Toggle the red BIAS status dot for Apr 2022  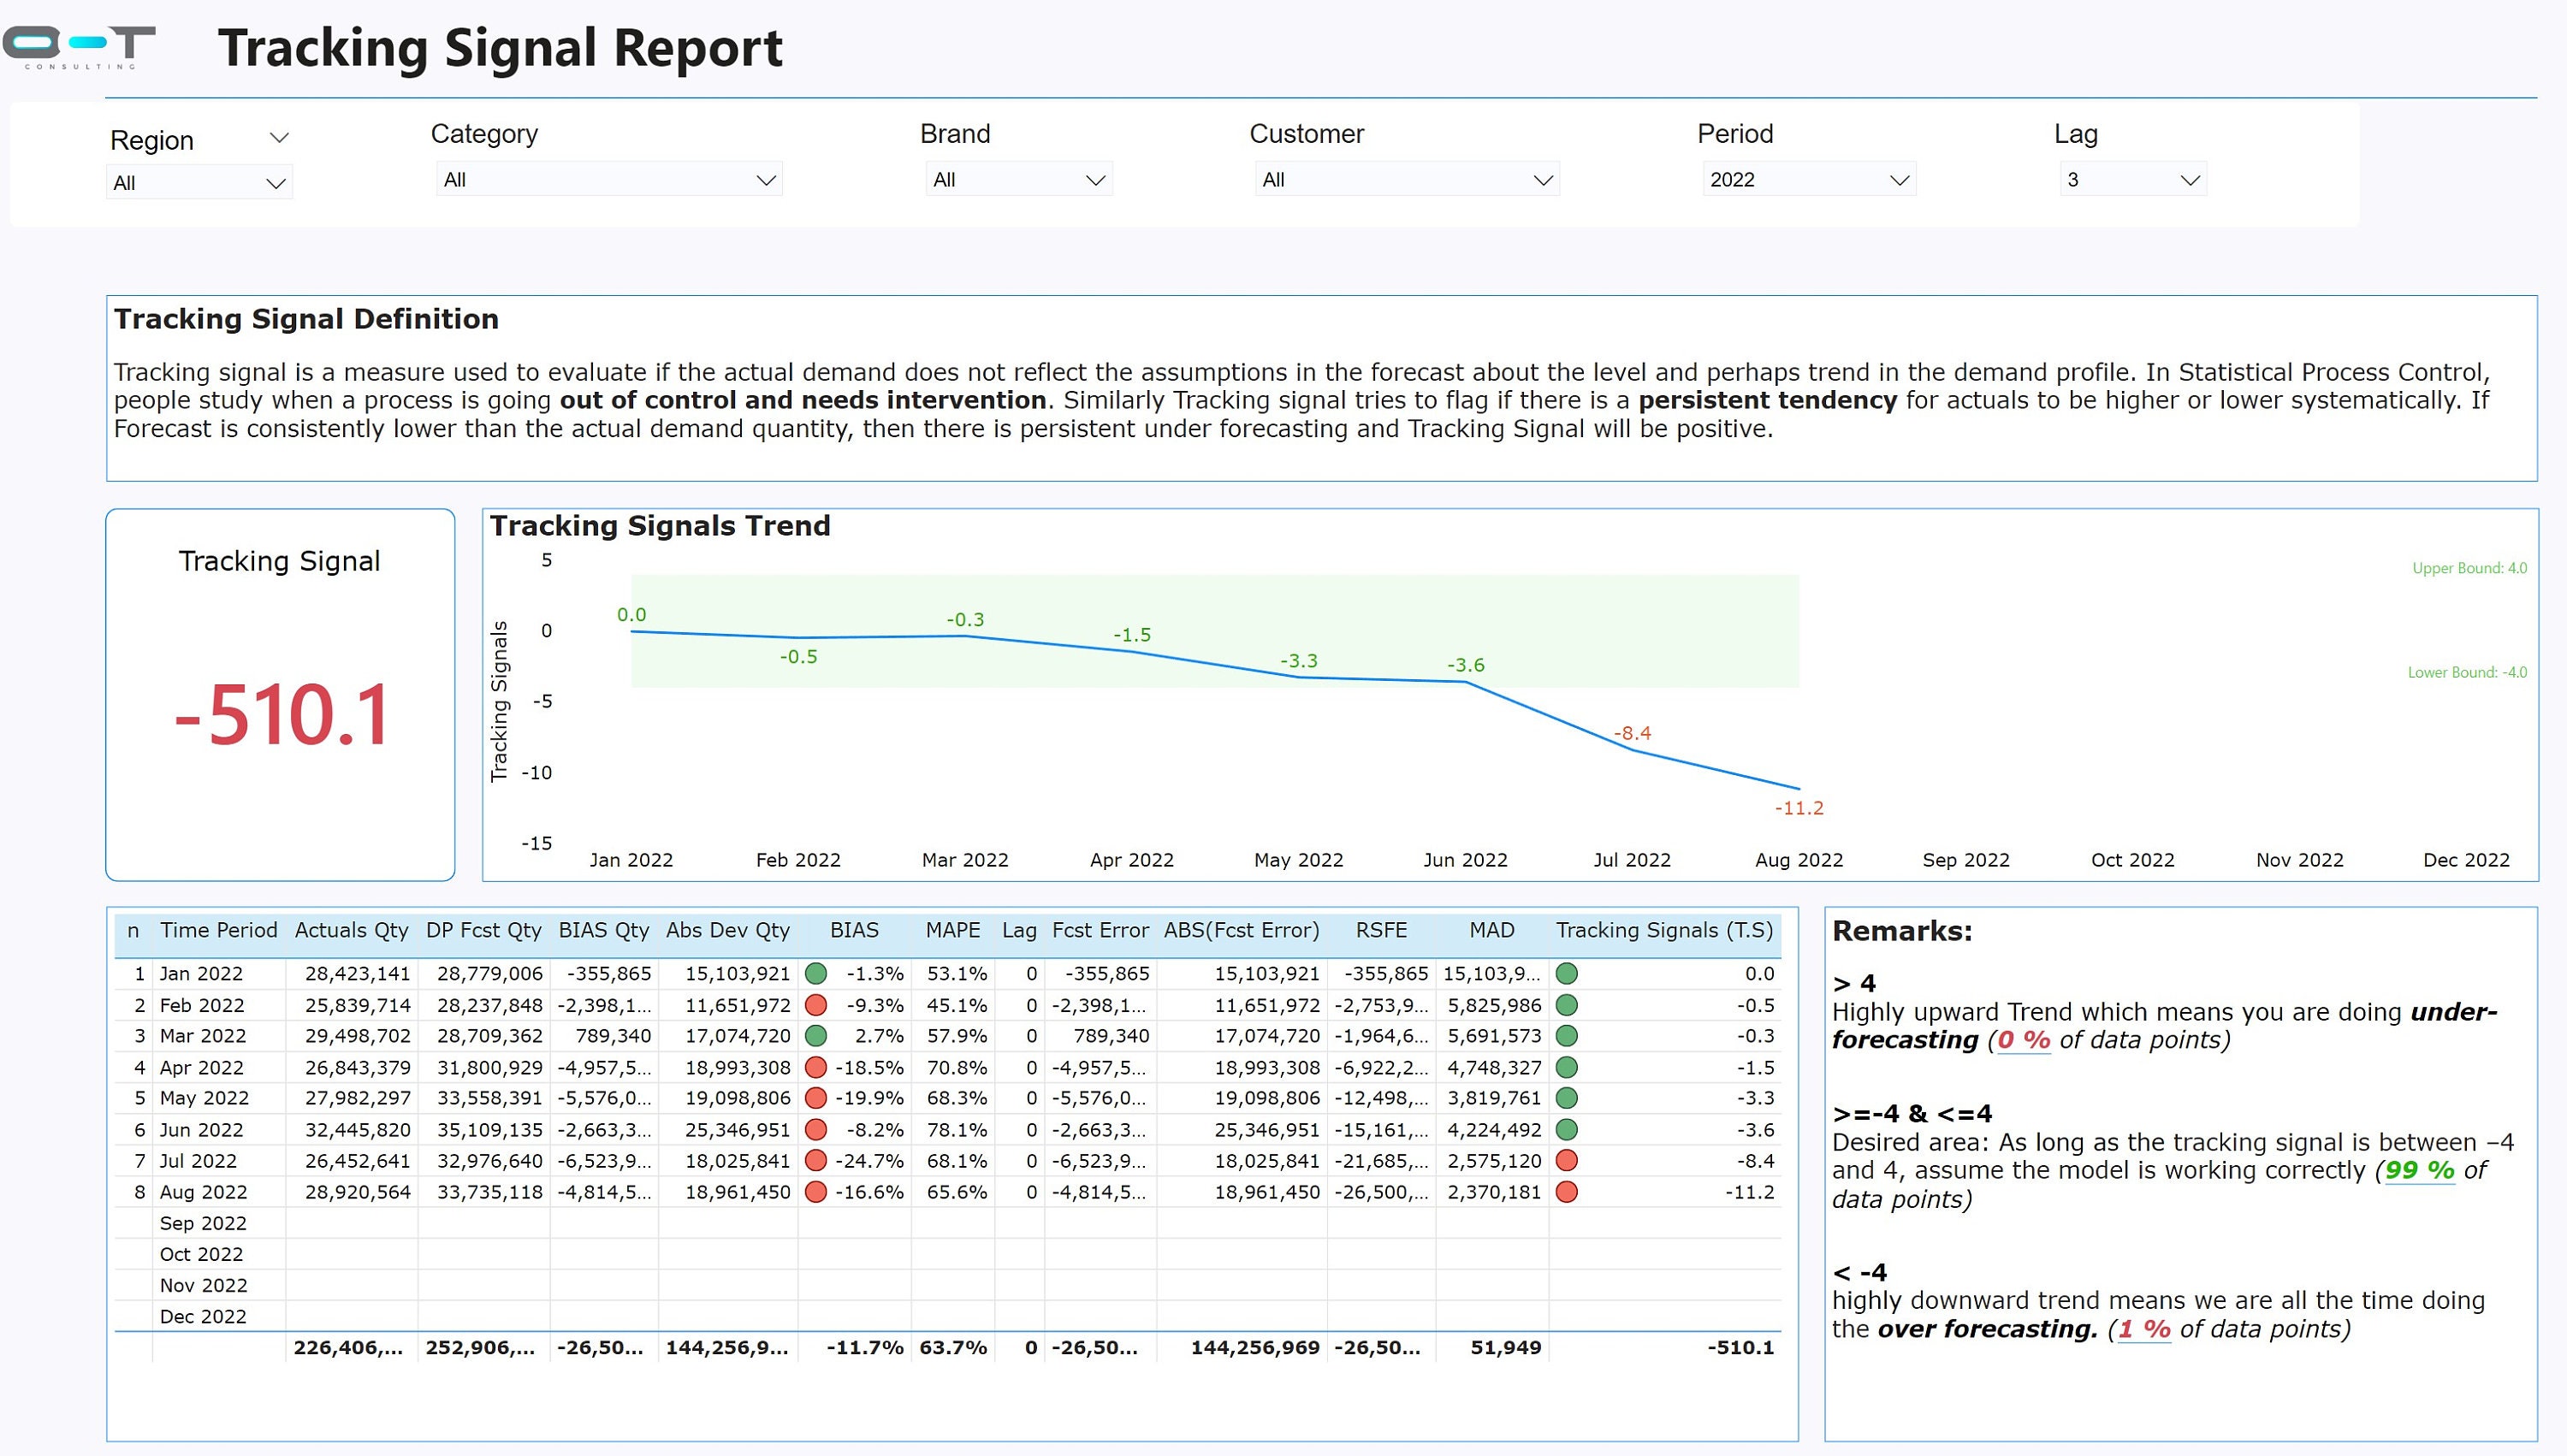coord(815,1067)
